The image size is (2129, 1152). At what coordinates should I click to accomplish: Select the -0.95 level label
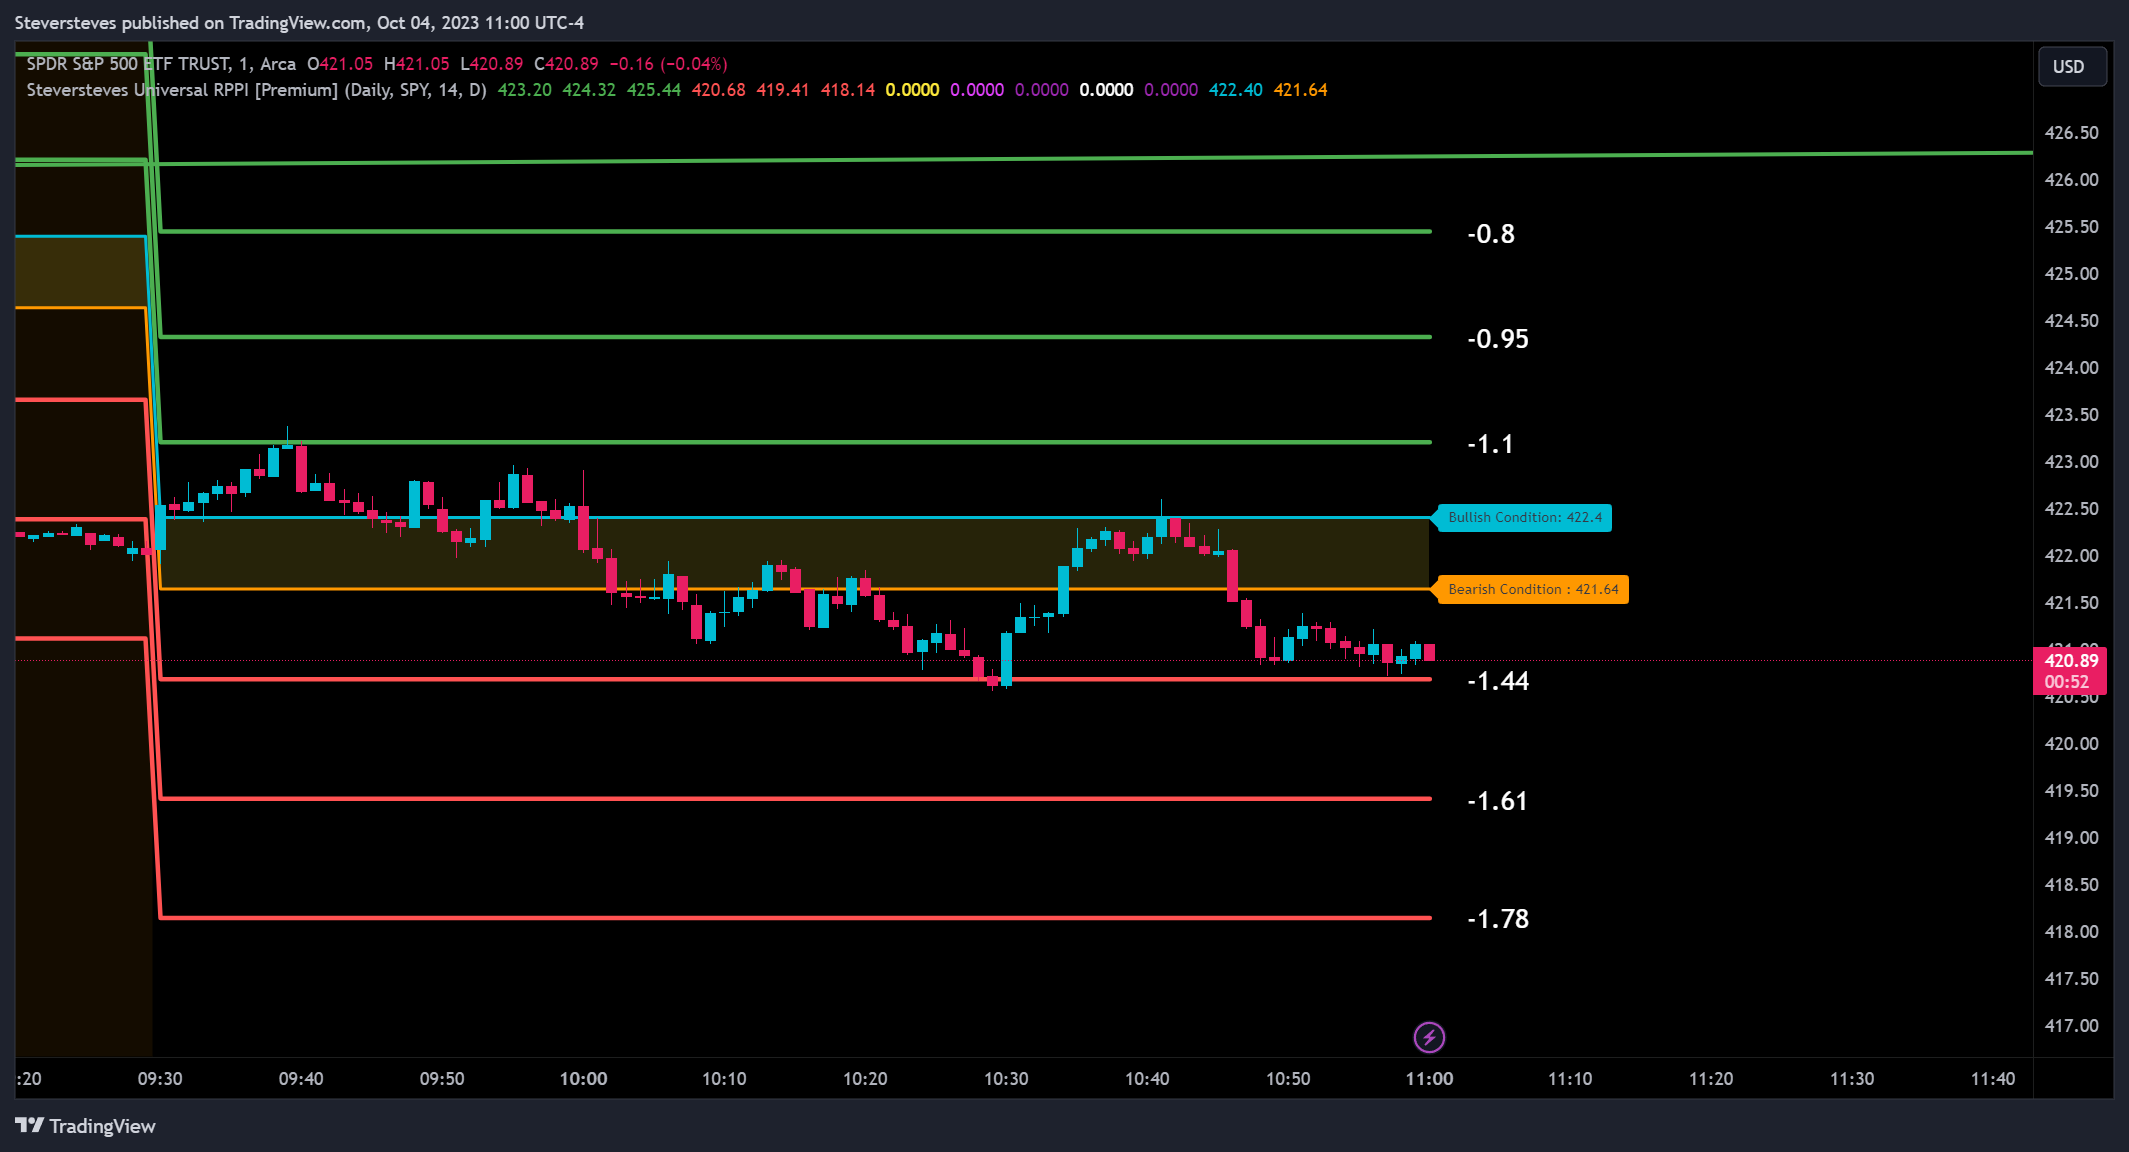(1498, 339)
